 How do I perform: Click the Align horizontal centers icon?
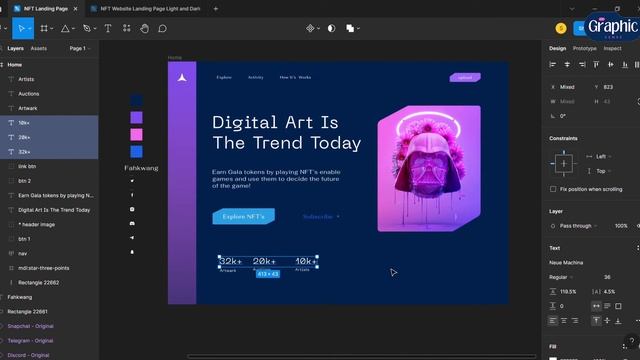567,64
